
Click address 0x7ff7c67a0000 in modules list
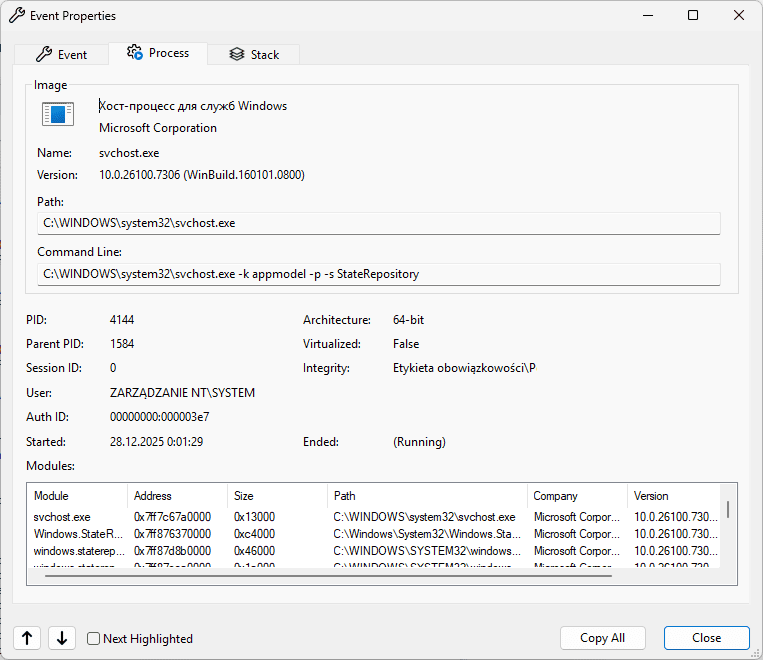172,517
